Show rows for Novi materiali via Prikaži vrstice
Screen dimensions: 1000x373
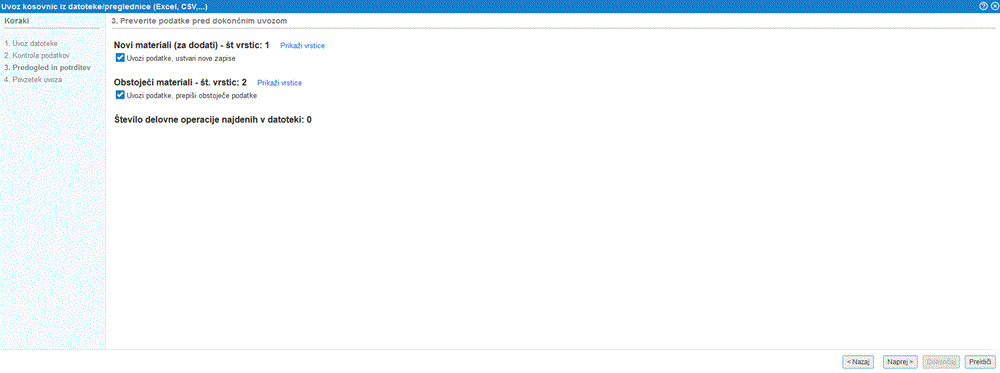[x=302, y=46]
